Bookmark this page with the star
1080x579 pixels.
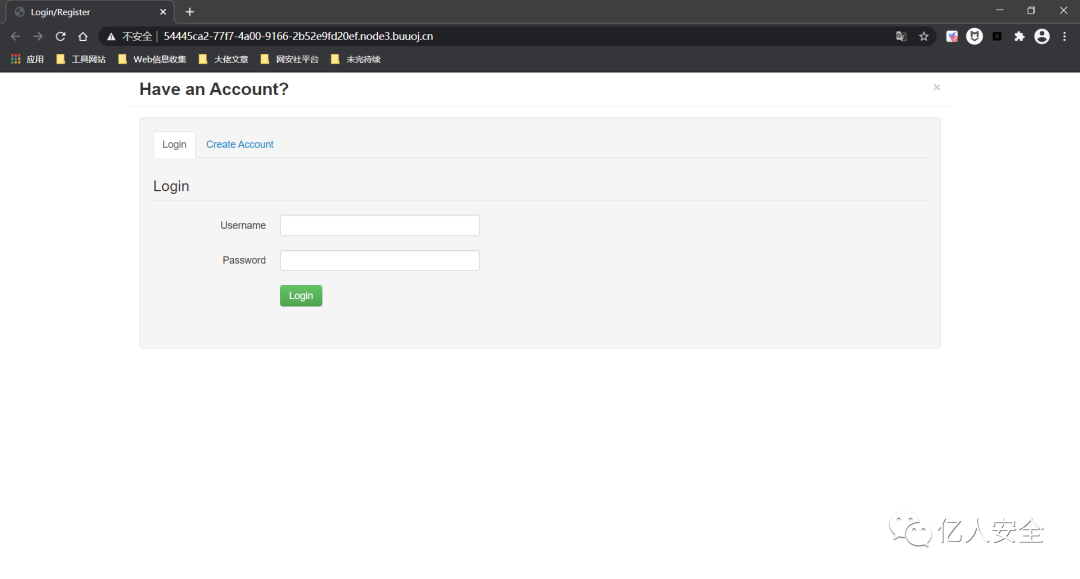pyautogui.click(x=924, y=36)
